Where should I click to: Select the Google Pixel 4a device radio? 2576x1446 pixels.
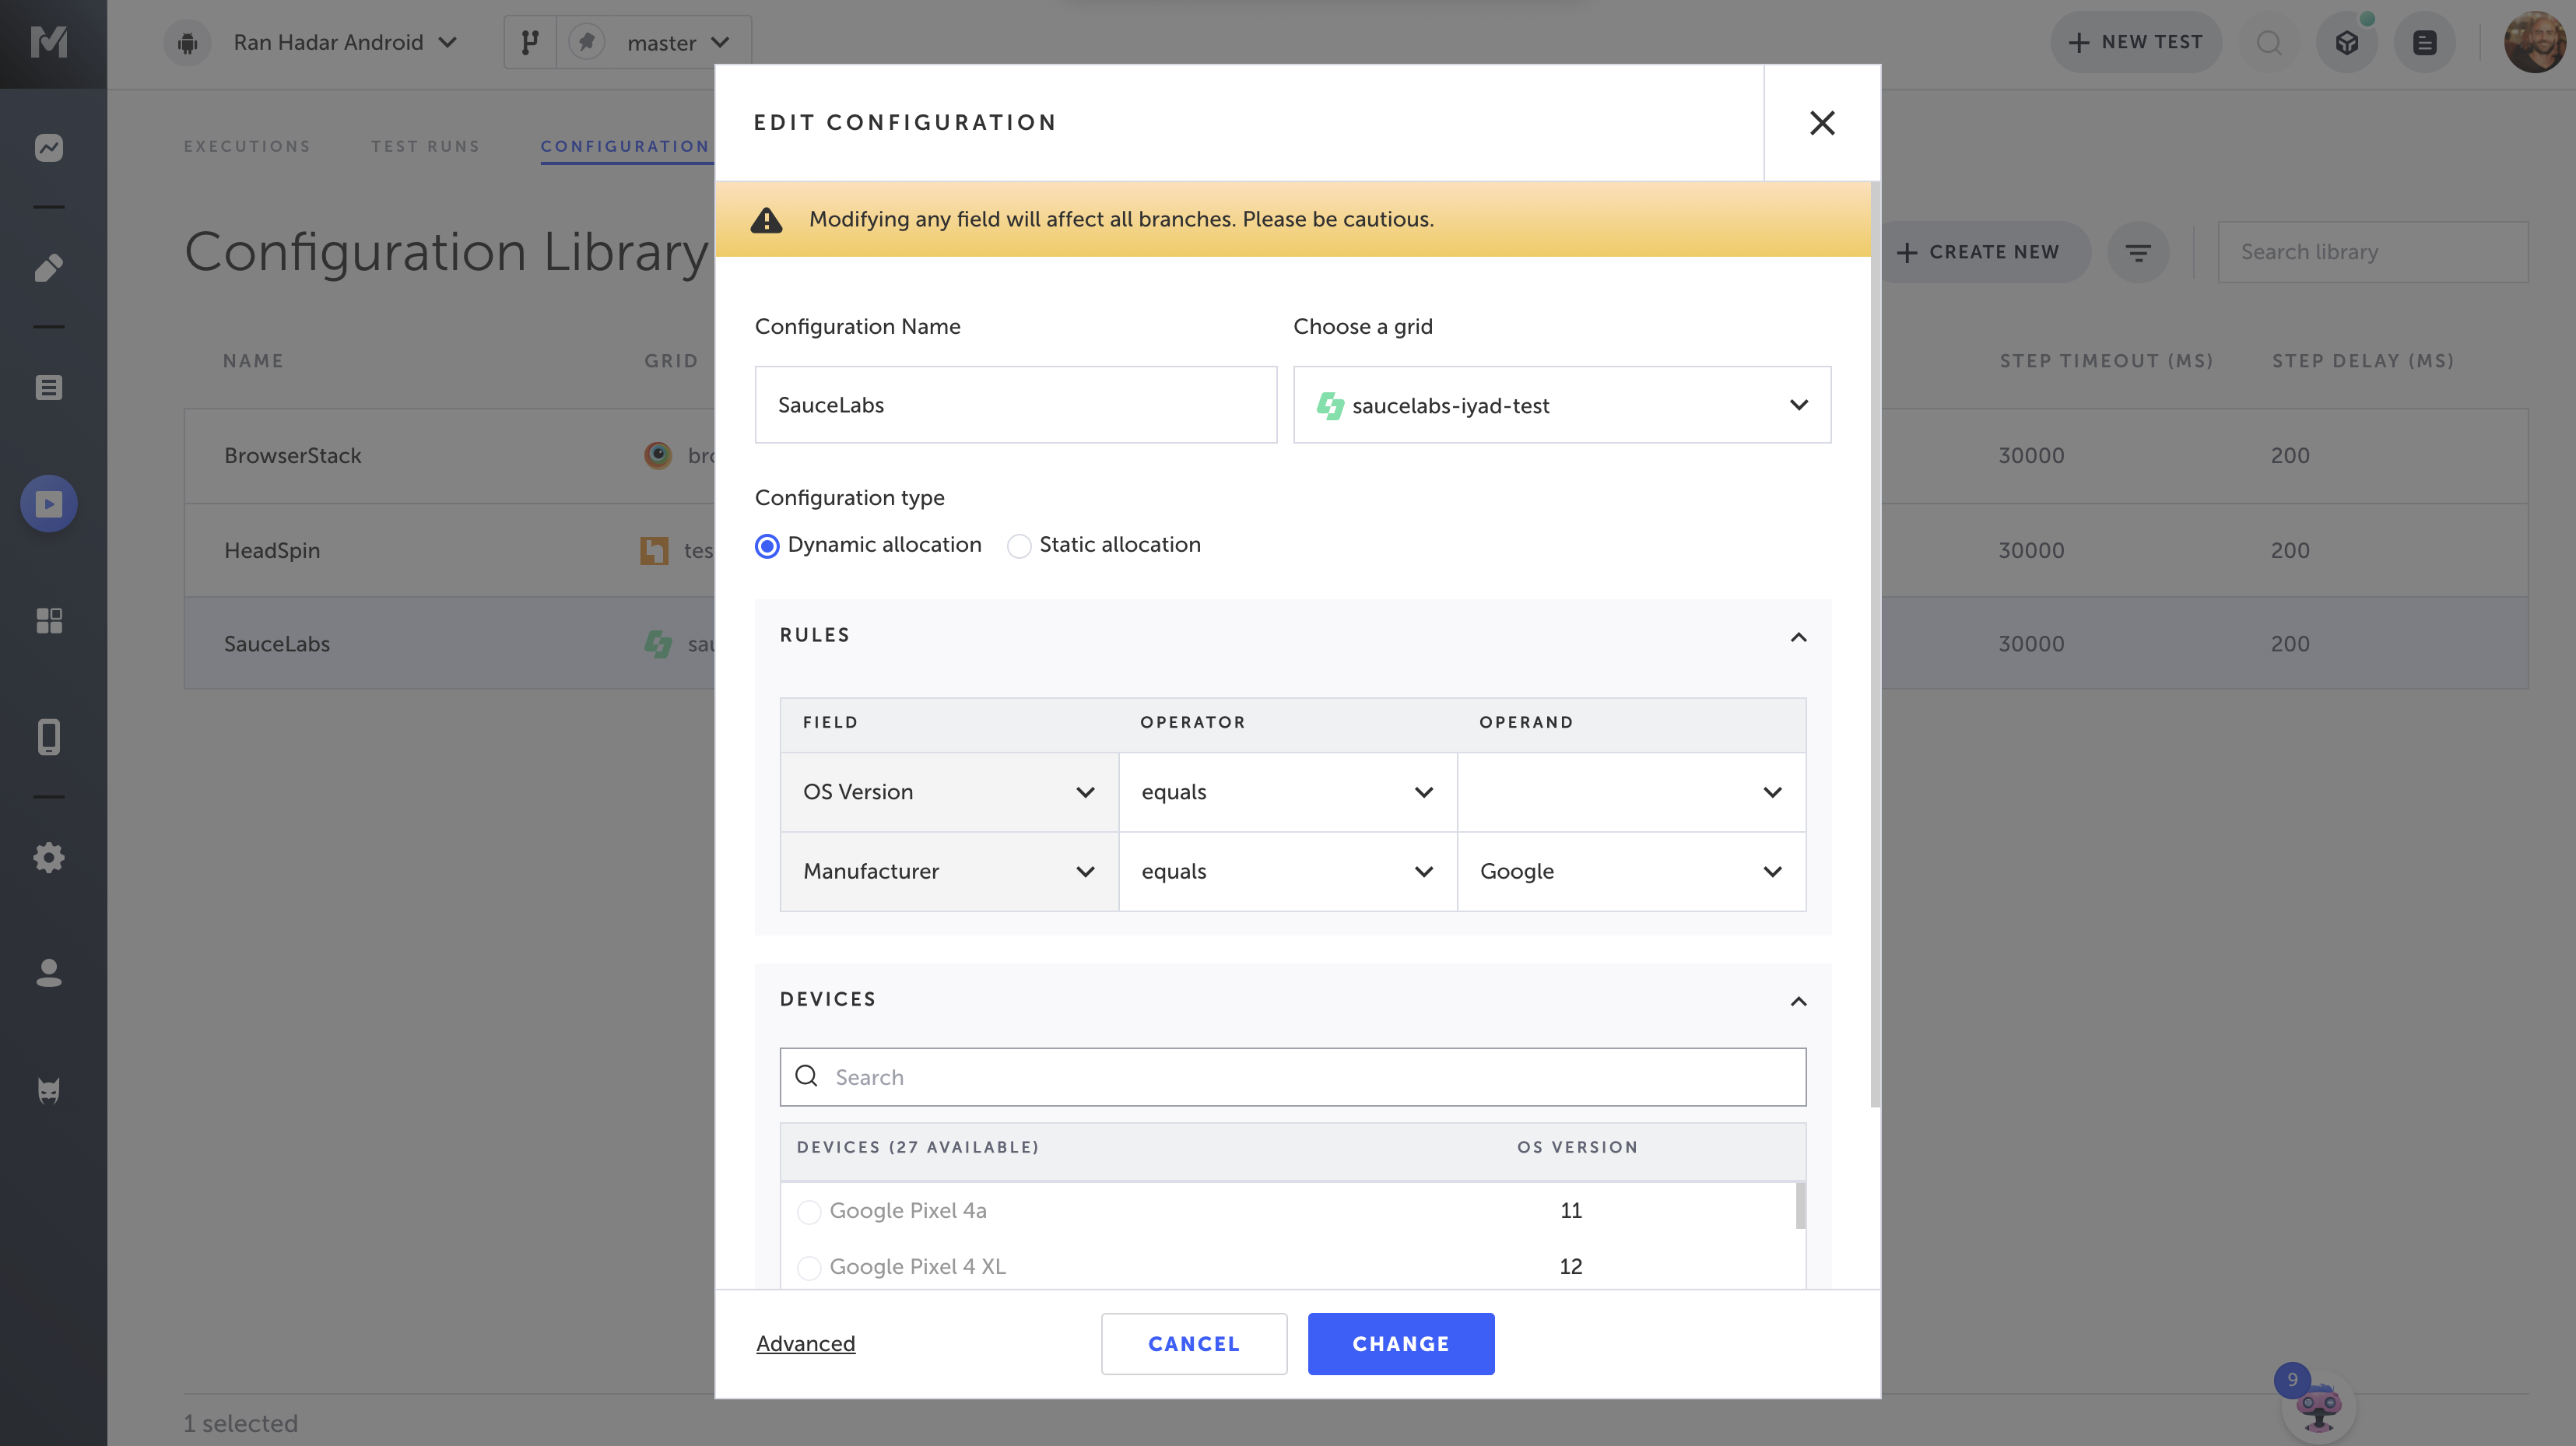[808, 1212]
